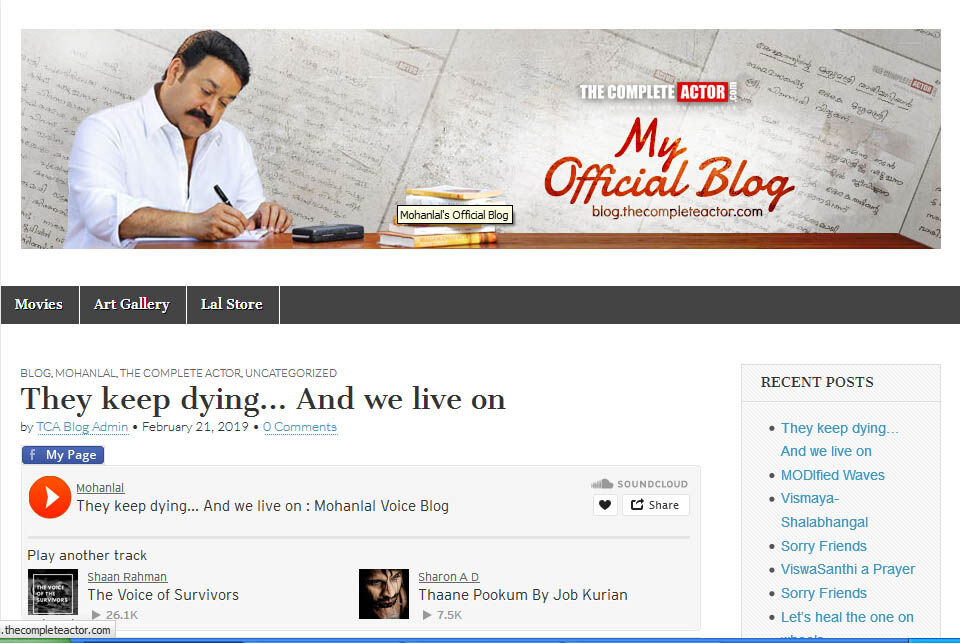The width and height of the screenshot is (960, 643).
Task: Open the Movies menu item
Action: click(39, 305)
